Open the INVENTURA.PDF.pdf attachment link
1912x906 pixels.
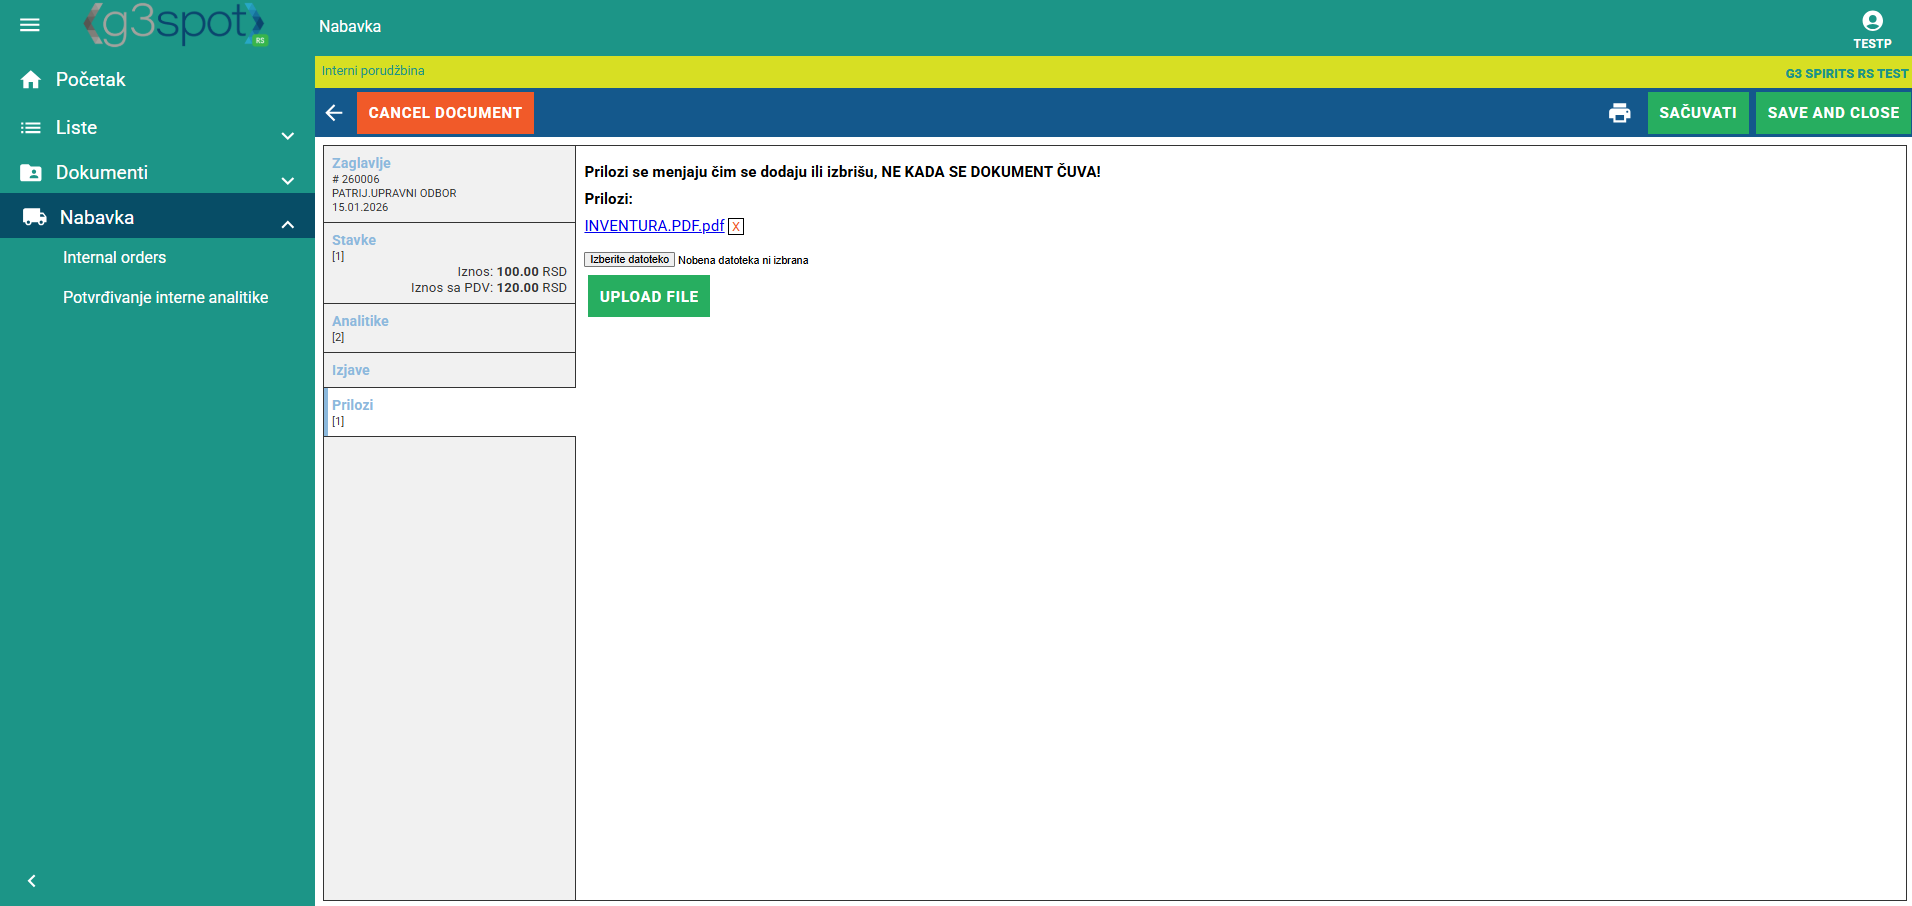(654, 226)
